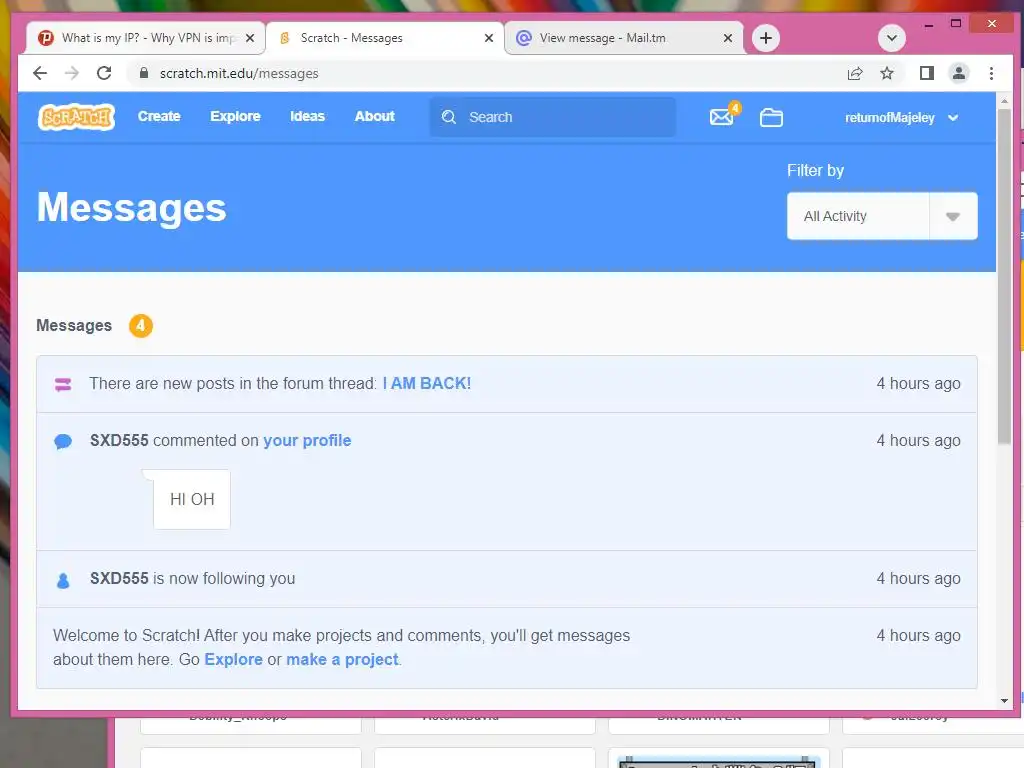Go to the Ideas page
This screenshot has height=768, width=1024.
[x=307, y=116]
